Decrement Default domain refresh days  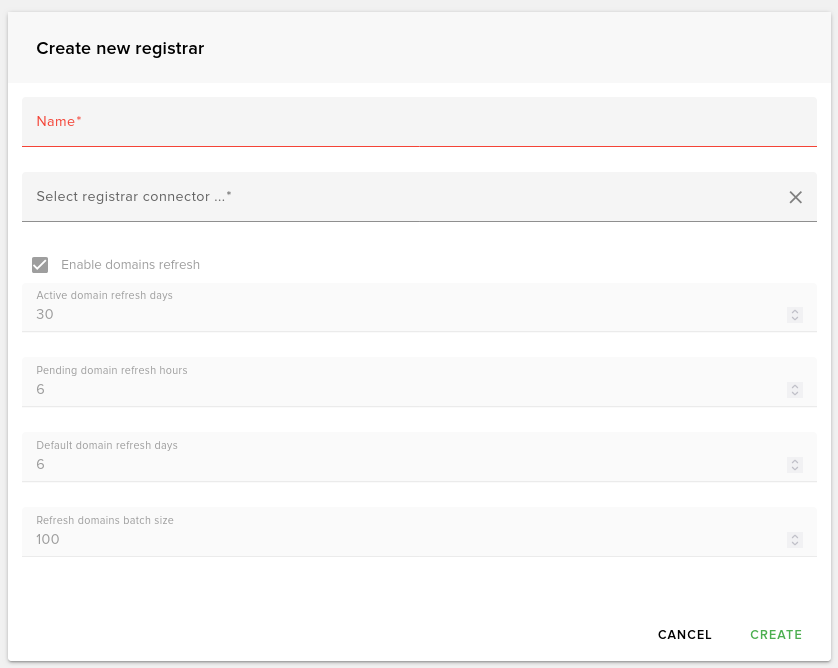(x=795, y=468)
